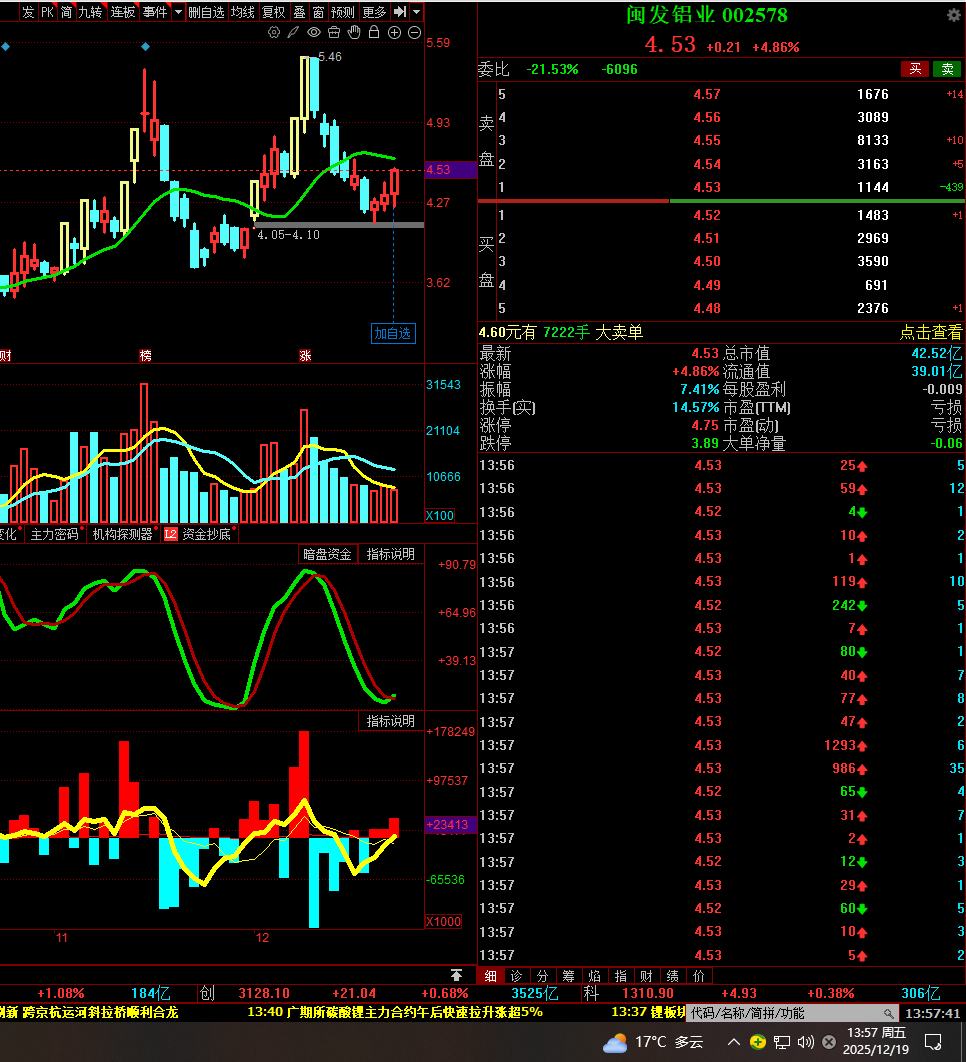Open the PK comparison button
Viewport: 966px width, 1062px height.
coord(47,12)
